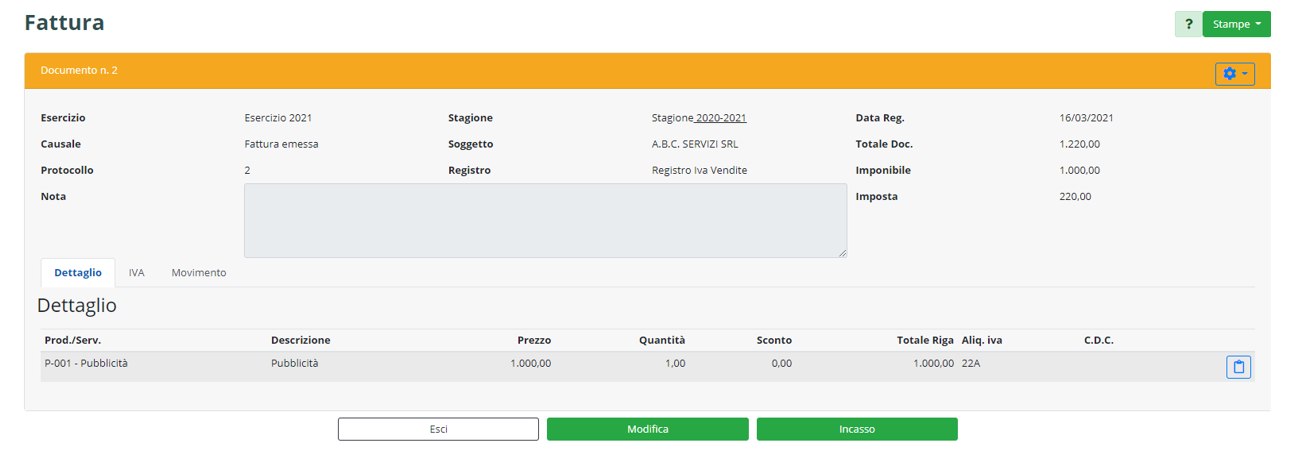Image resolution: width=1294 pixels, height=462 pixels.
Task: Open the gear settings dropdown
Action: (x=1234, y=74)
